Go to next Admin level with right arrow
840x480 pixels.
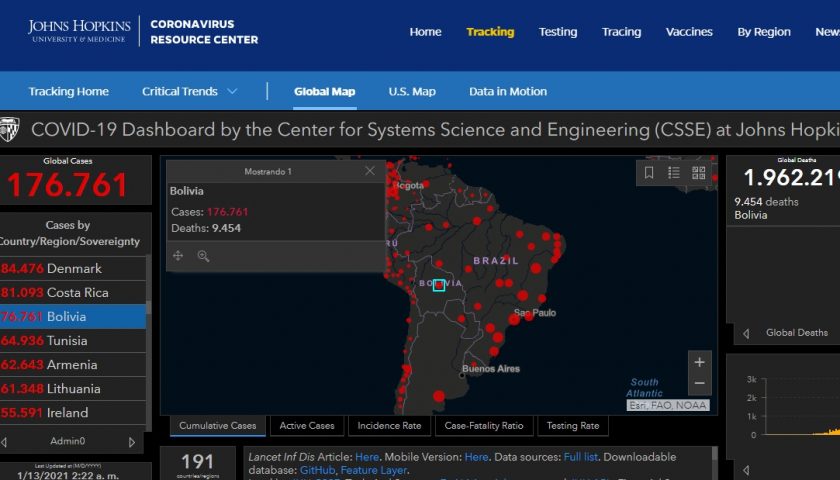point(131,441)
